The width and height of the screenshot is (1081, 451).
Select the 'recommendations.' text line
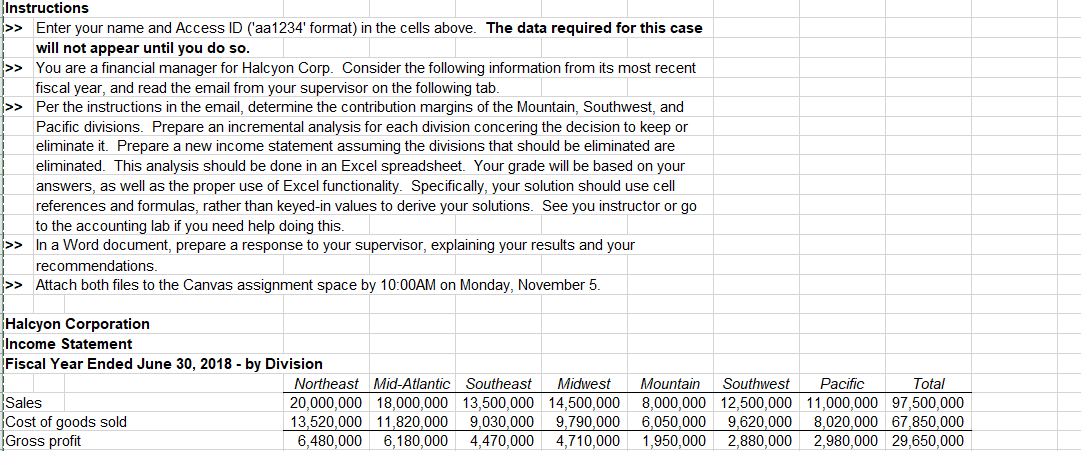[97, 265]
